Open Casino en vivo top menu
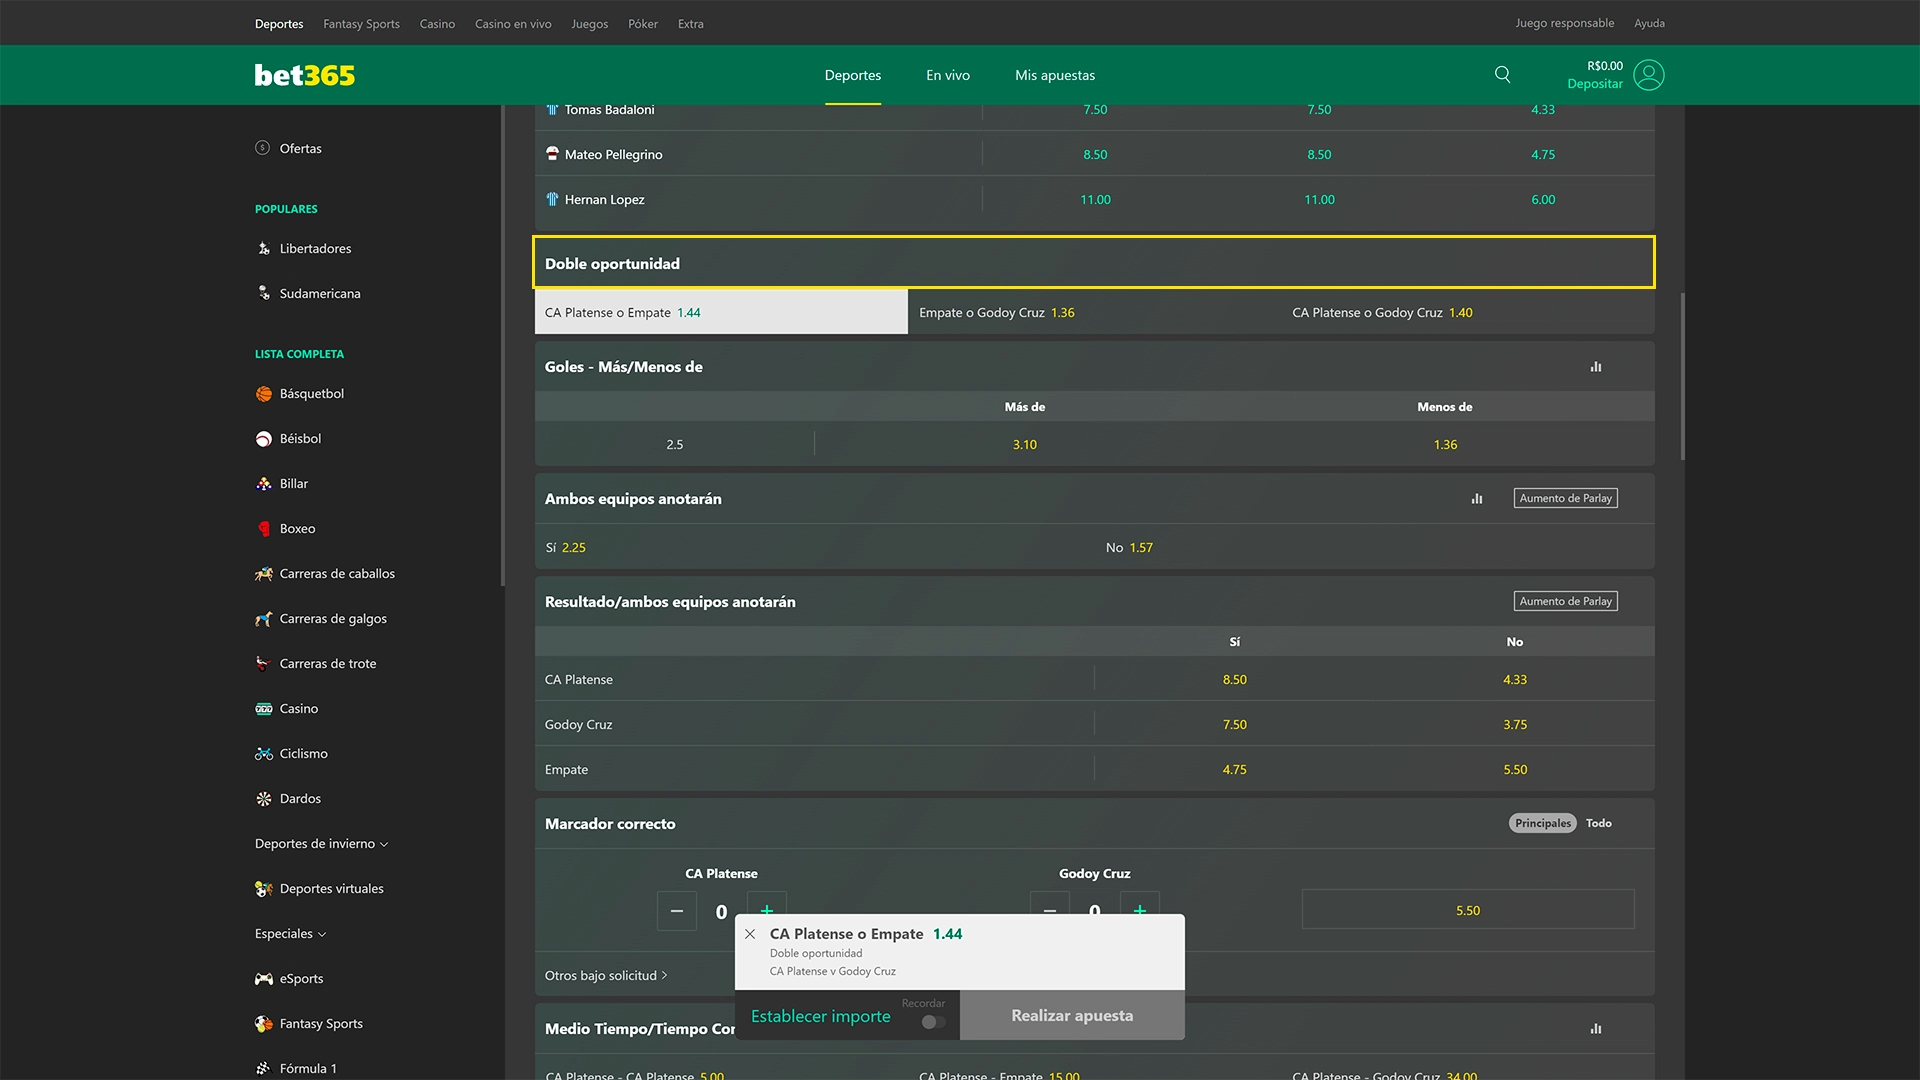Viewport: 1920px width, 1080px height. click(x=513, y=23)
